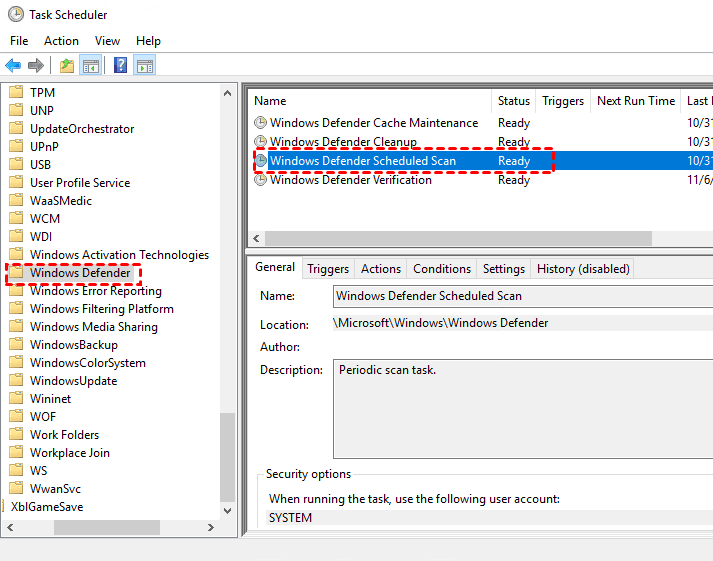The height and width of the screenshot is (561, 713).
Task: Select the WaaSMedic folder
Action: [61, 200]
